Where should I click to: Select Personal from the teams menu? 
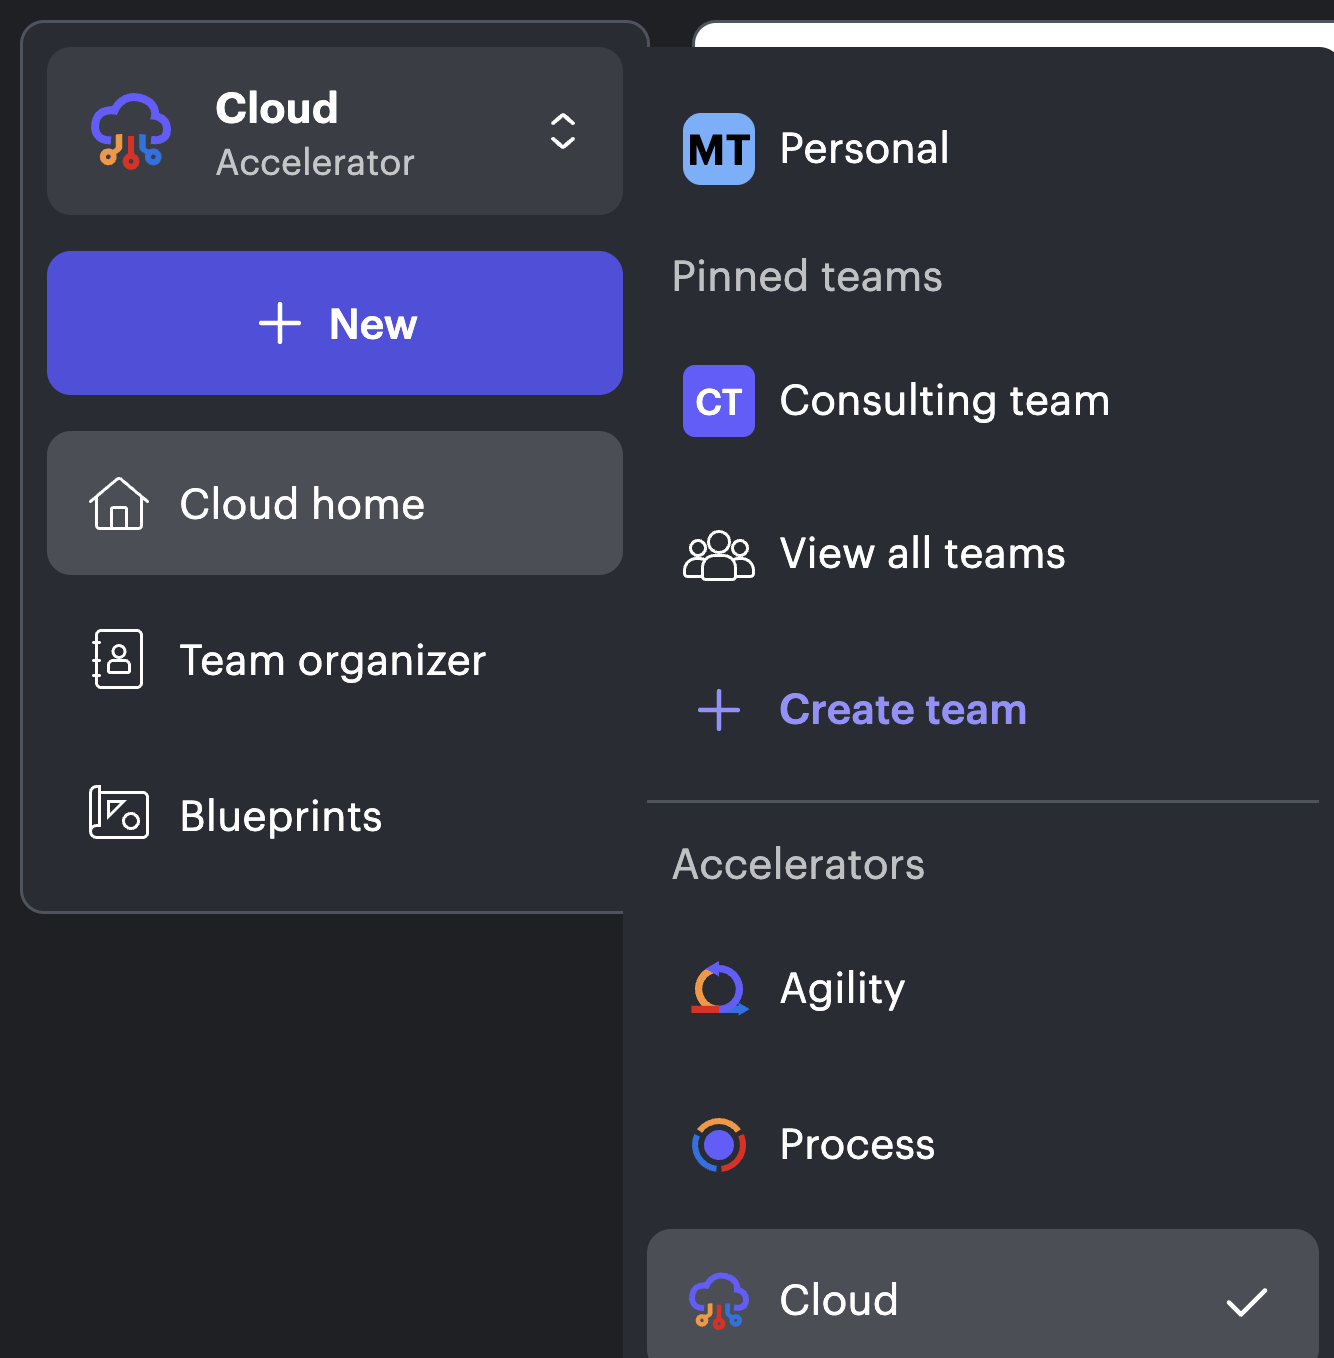point(864,148)
